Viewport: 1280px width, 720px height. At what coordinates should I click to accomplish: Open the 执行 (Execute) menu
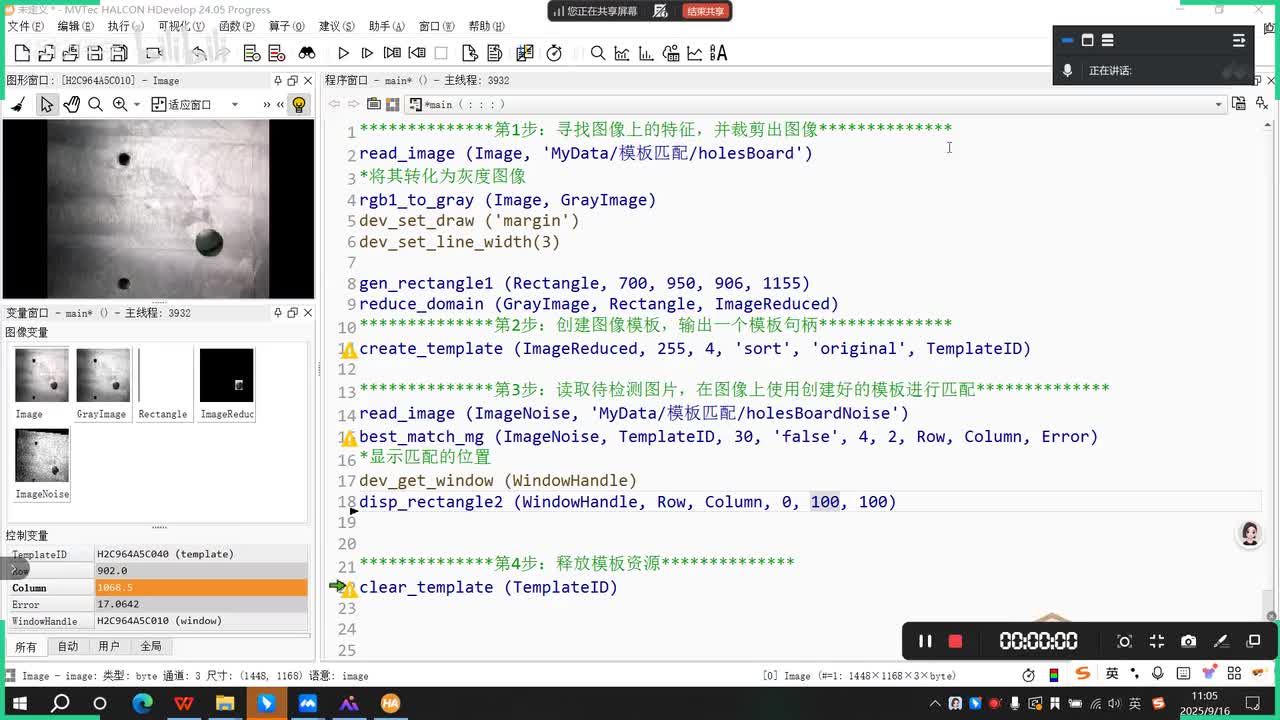125,26
